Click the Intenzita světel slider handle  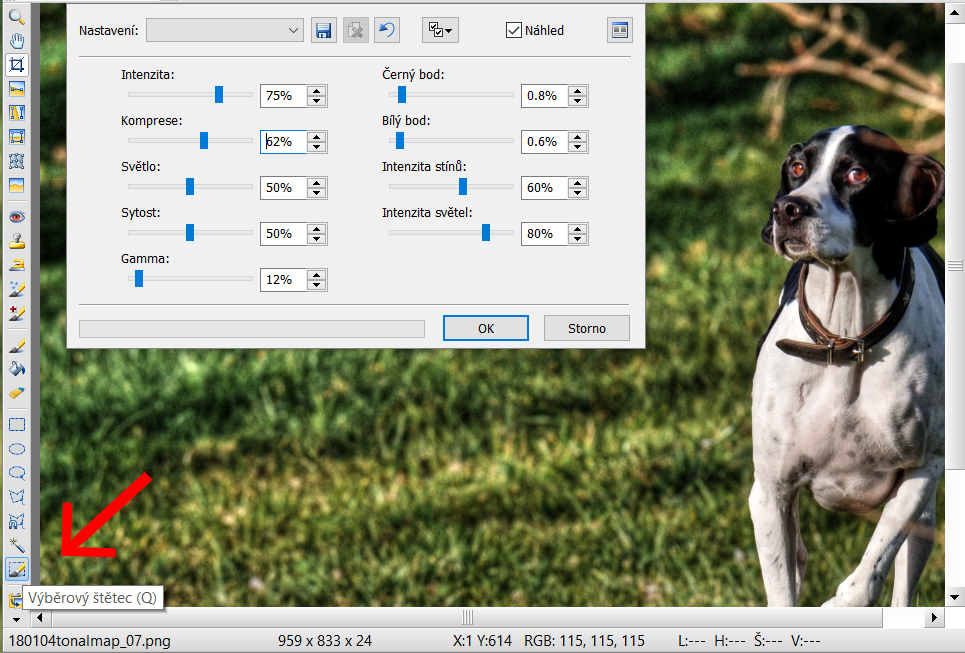point(486,232)
